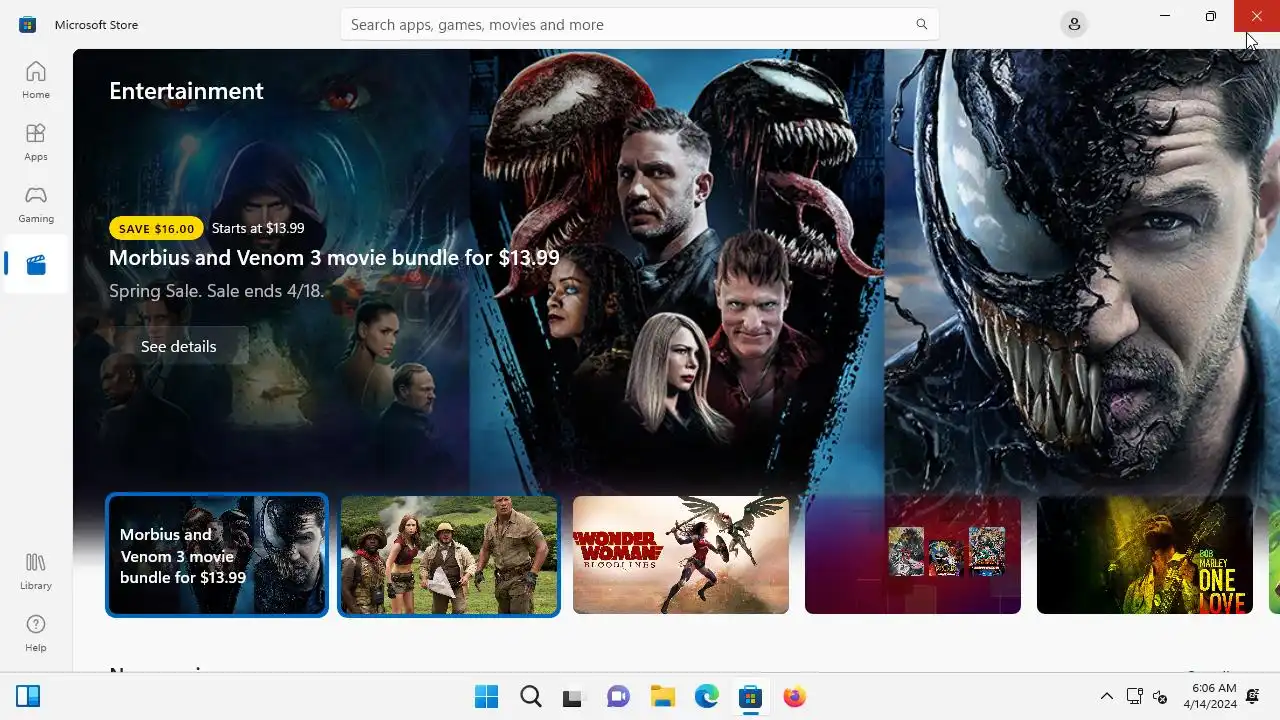The width and height of the screenshot is (1280, 720).
Task: Click 'Spring Sale. Sale ends 4/18.' text
Action: [x=216, y=291]
